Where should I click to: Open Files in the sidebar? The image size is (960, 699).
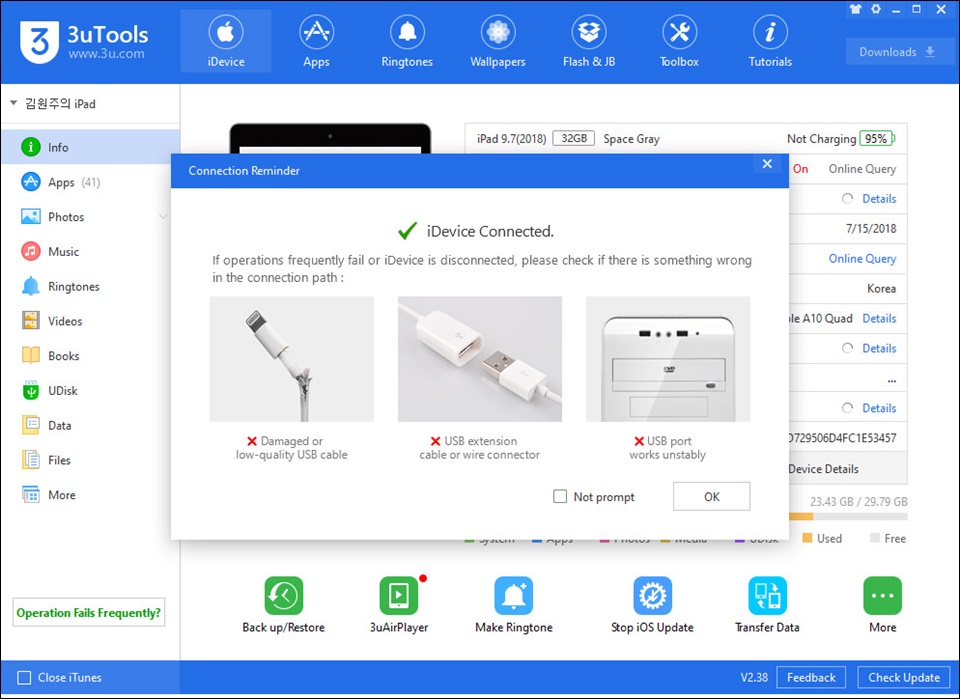91,460
